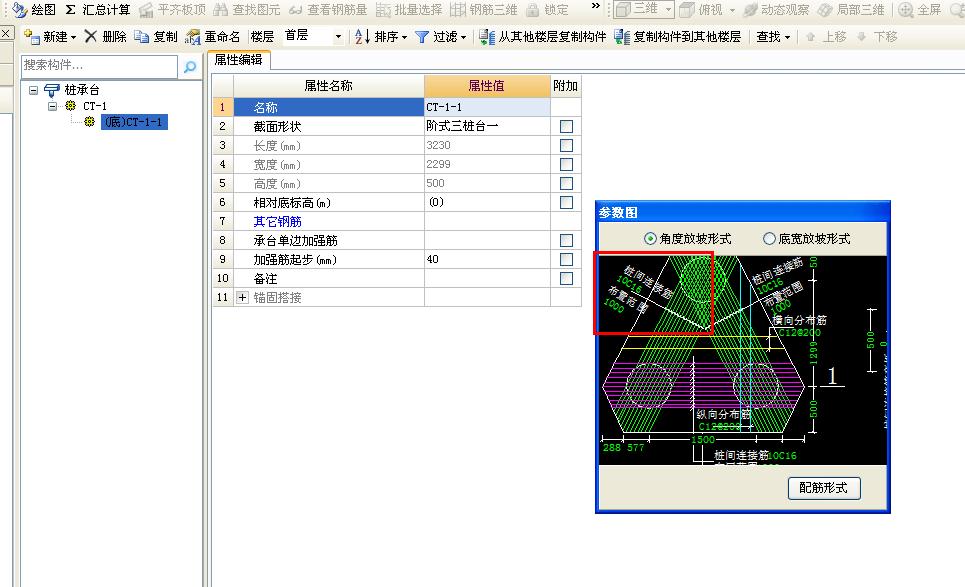Open the 三维 view dropdown

point(668,10)
